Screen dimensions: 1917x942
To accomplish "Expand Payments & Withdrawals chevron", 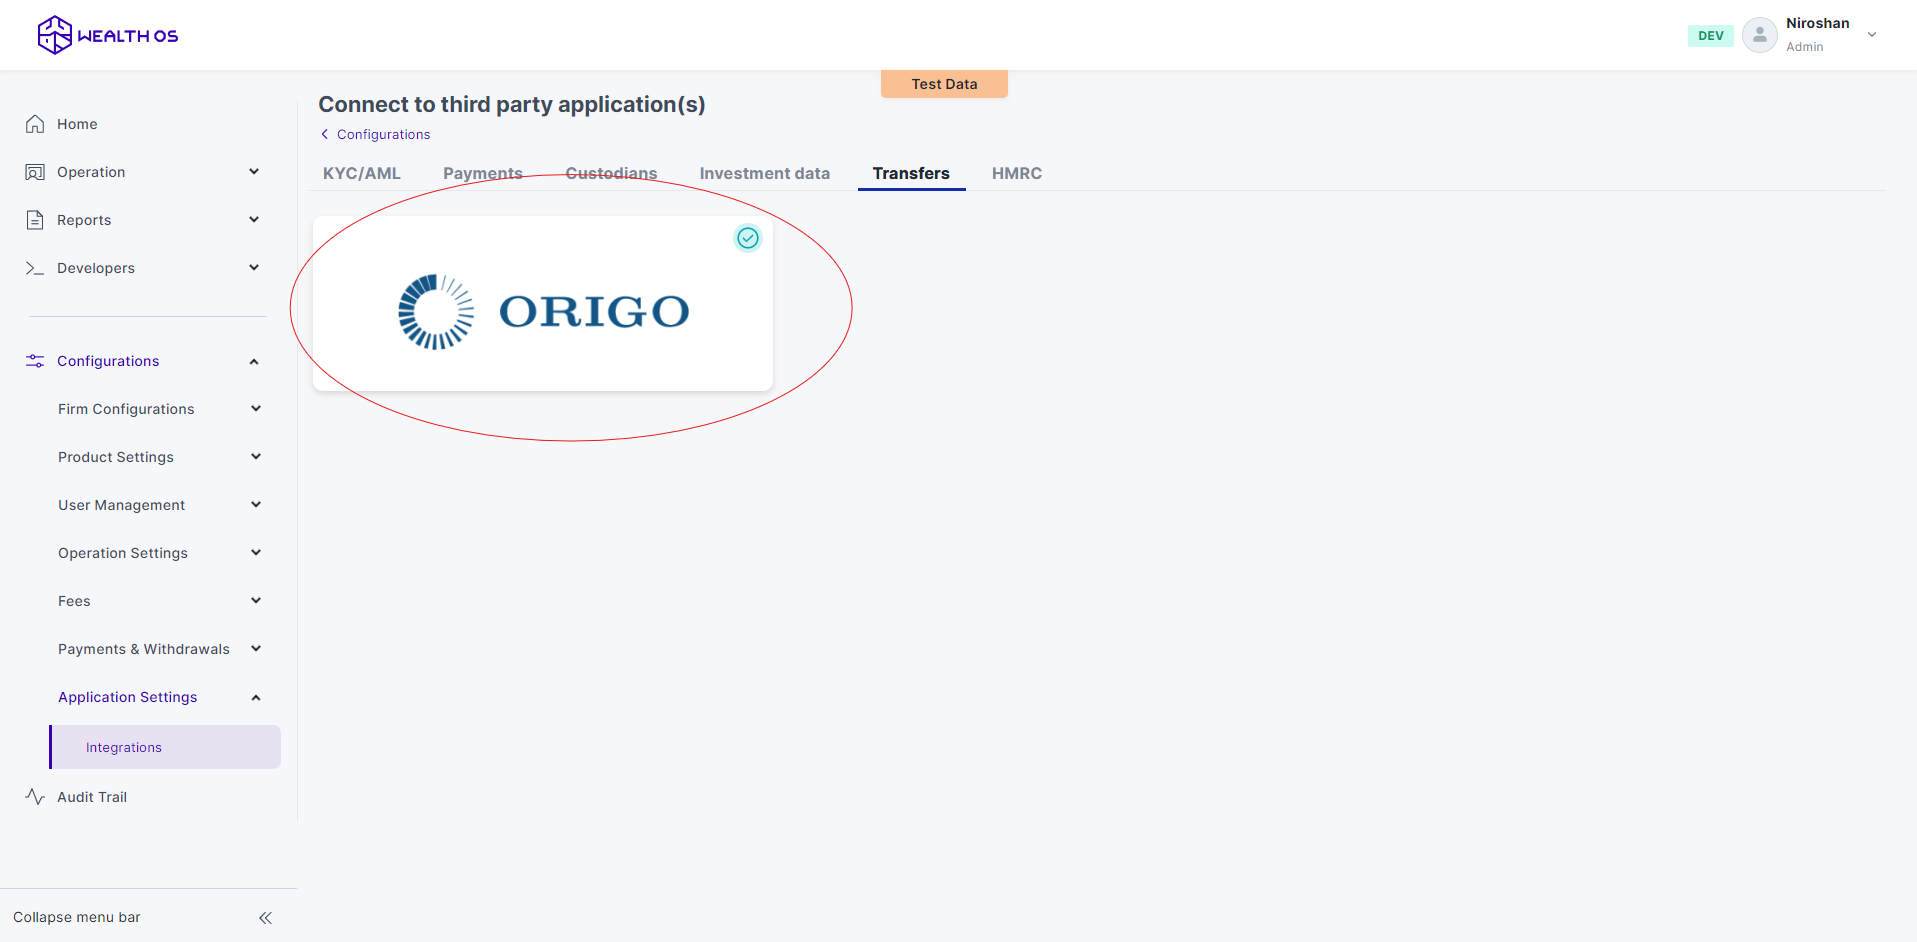I will [256, 649].
